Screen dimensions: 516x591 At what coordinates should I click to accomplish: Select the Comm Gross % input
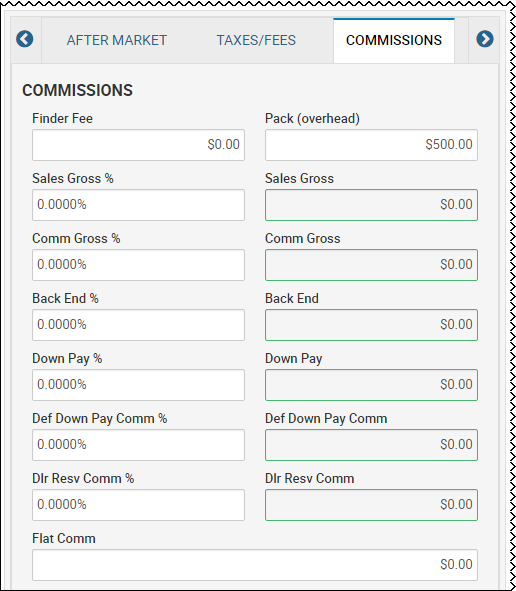[138, 265]
